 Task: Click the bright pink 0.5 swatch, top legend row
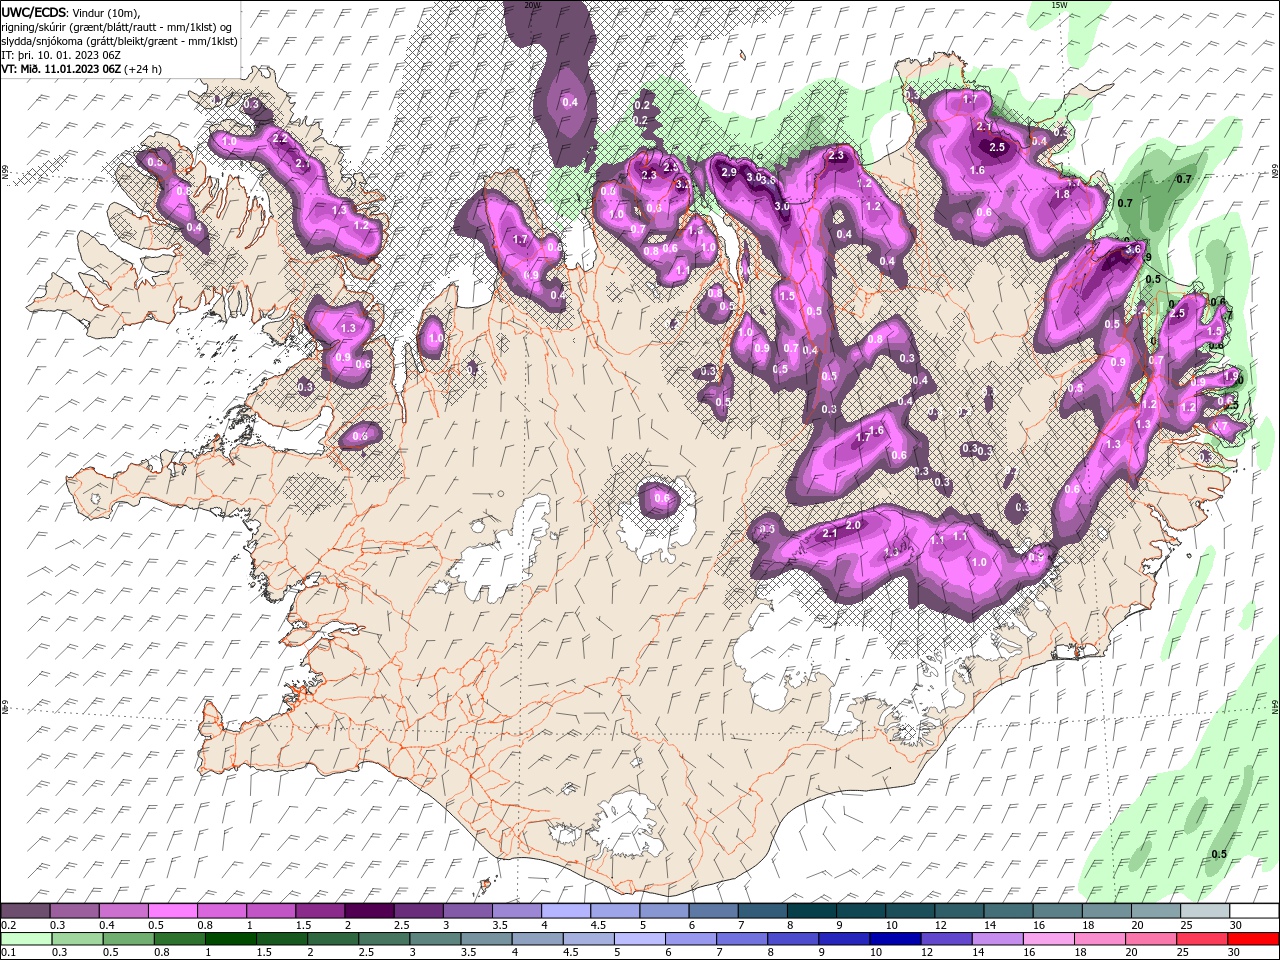[x=172, y=911]
